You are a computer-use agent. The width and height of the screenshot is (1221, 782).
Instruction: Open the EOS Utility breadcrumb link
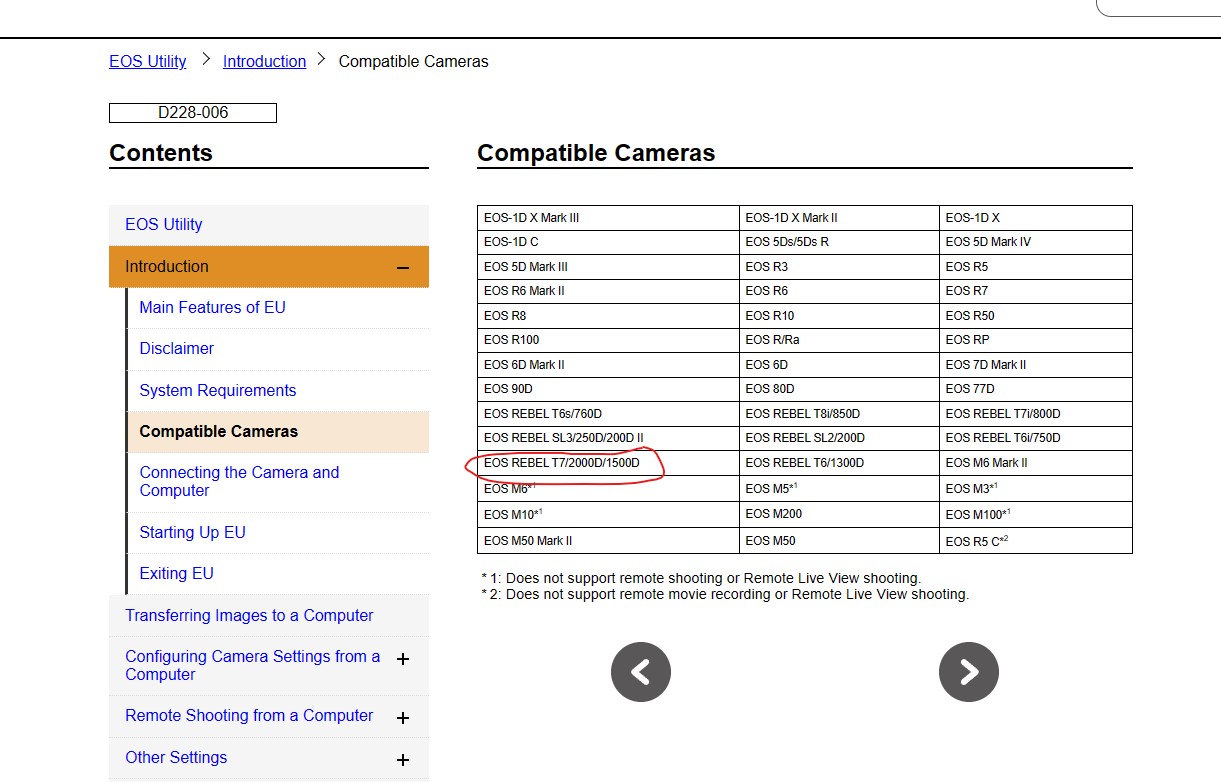point(147,61)
